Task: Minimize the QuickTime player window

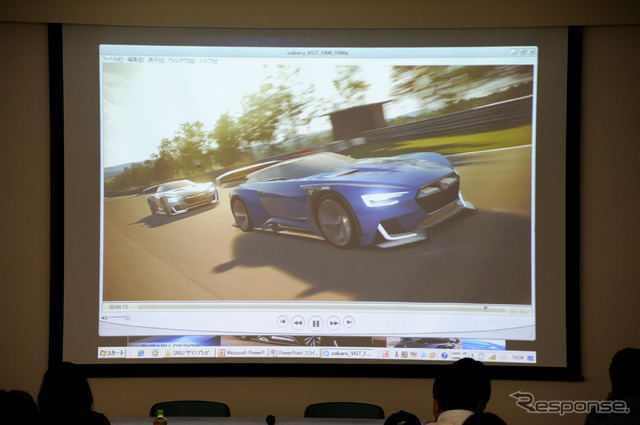Action: tap(514, 52)
